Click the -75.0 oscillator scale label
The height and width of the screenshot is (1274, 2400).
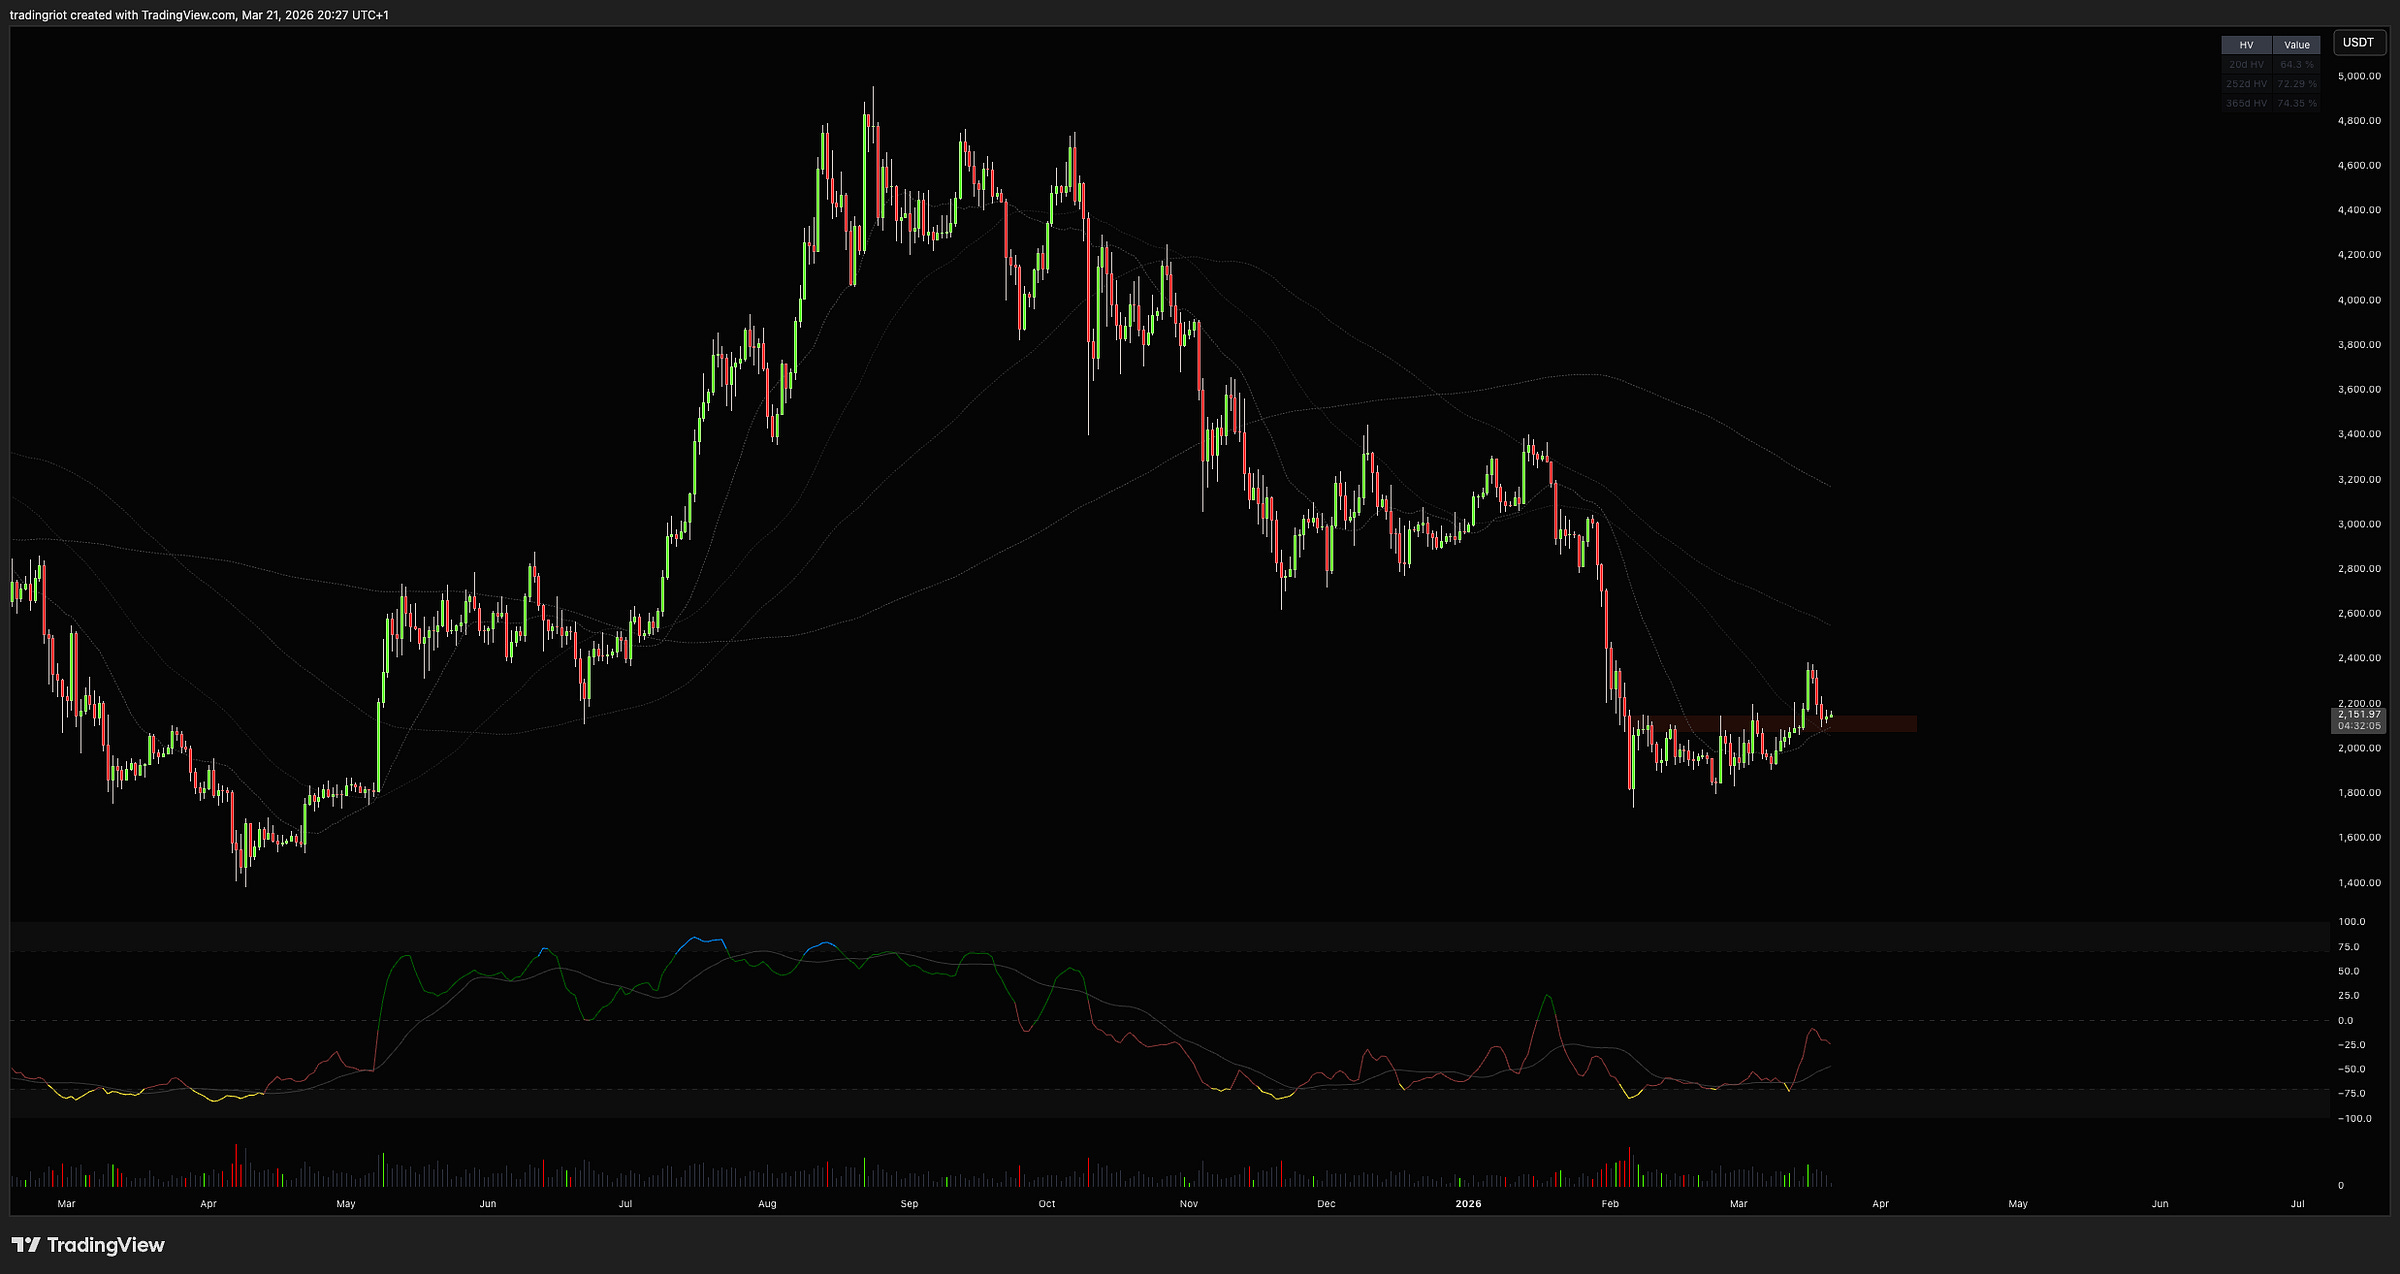click(x=2350, y=1094)
